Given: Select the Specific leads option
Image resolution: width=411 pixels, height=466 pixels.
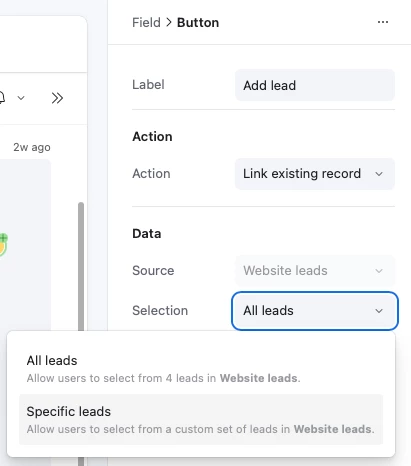Looking at the screenshot, I should click(201, 419).
